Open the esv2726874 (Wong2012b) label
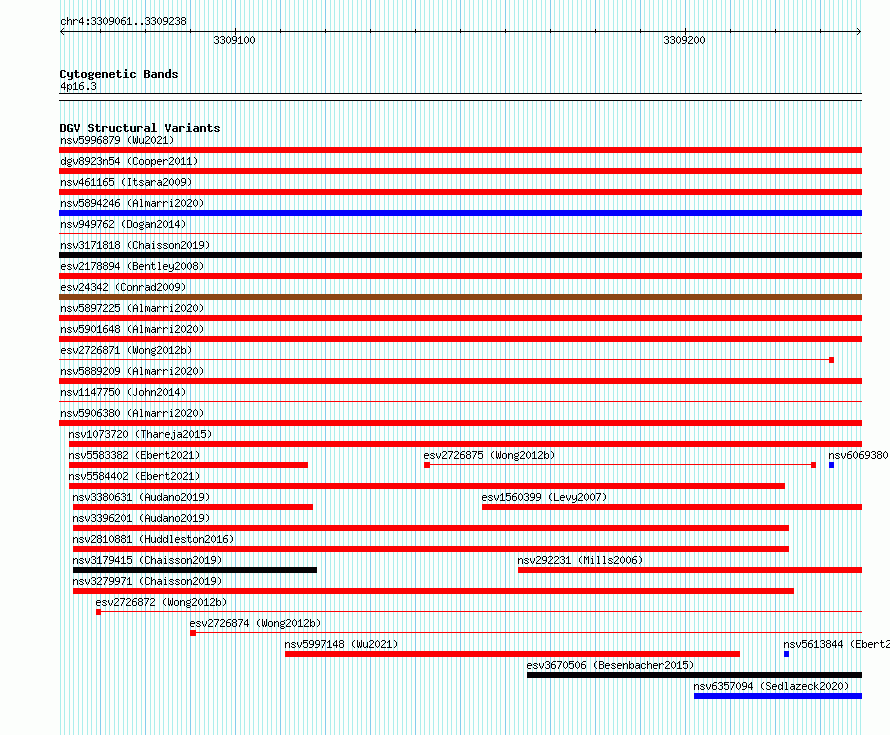The height and width of the screenshot is (735, 890). point(255,623)
